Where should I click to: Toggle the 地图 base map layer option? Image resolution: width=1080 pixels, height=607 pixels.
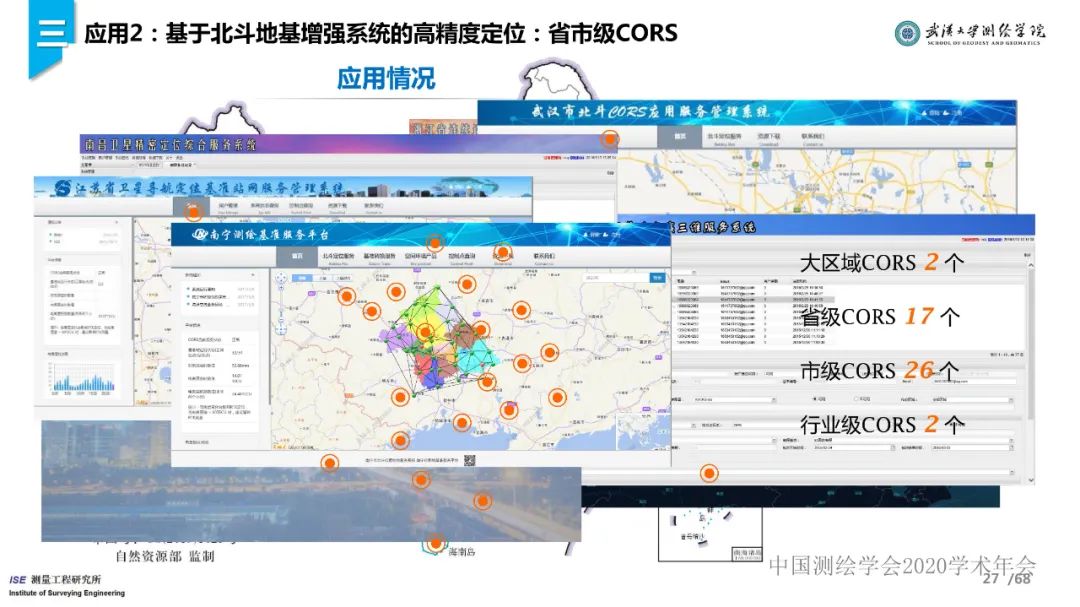point(304,278)
